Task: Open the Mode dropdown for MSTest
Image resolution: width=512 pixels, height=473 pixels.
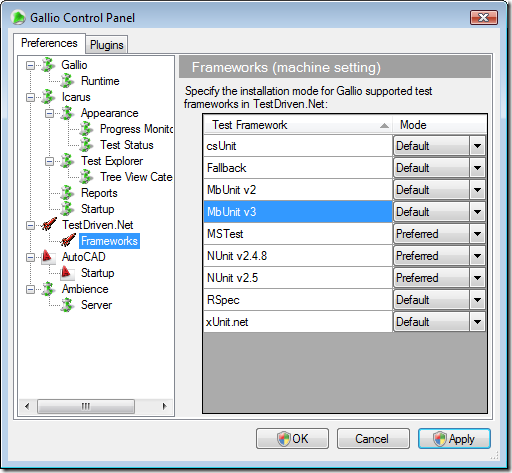Action: [x=477, y=234]
